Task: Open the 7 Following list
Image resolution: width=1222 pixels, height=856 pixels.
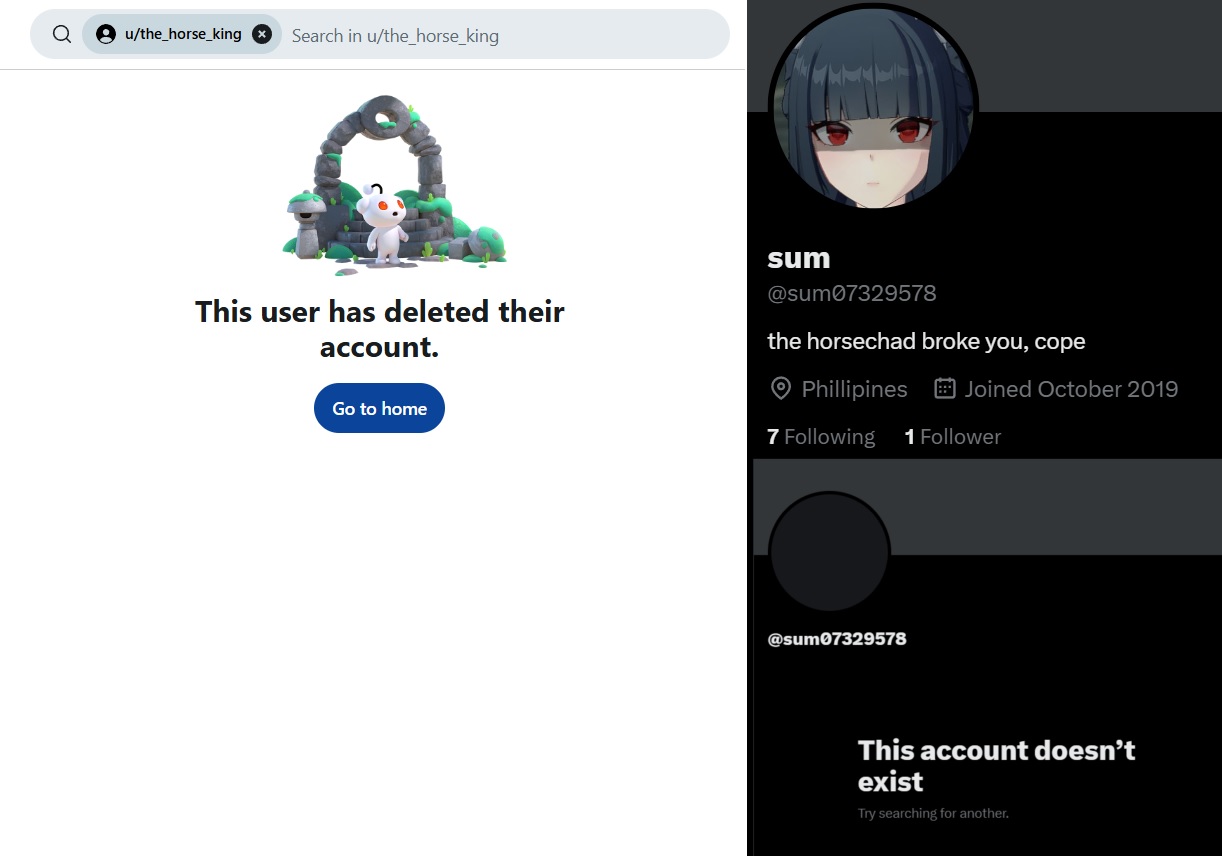Action: pos(821,437)
